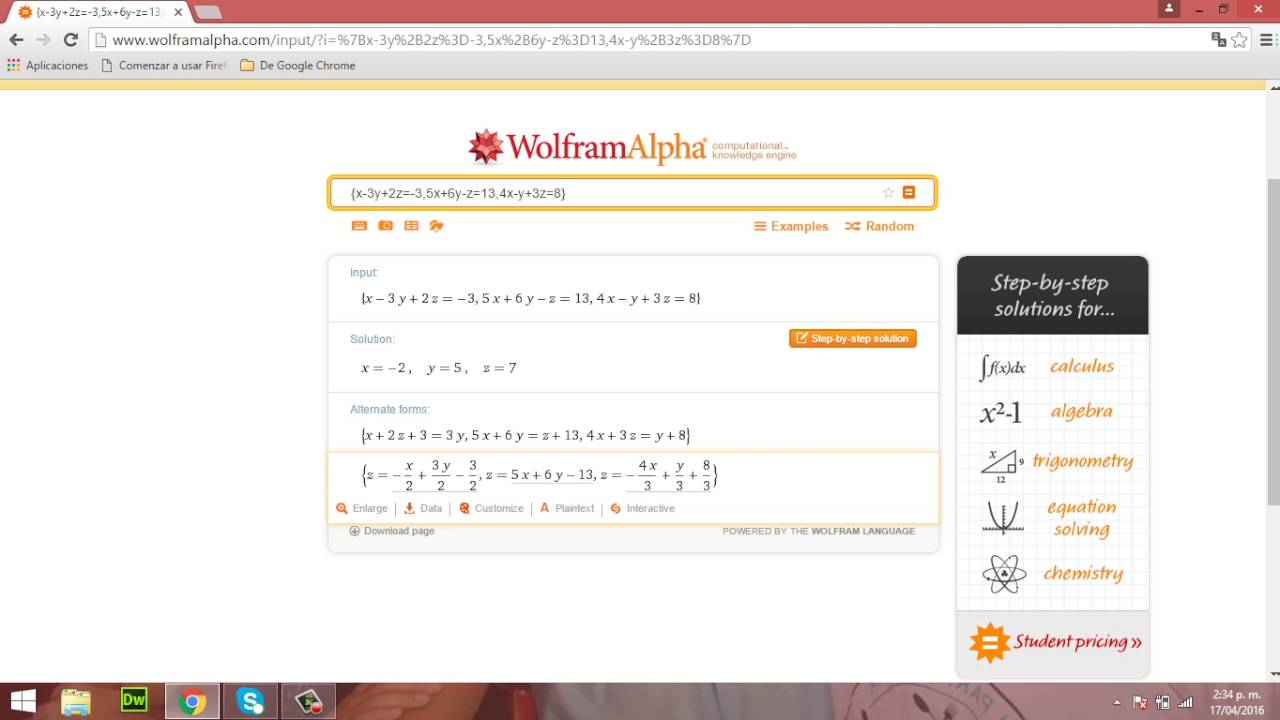Viewport: 1280px width, 720px height.
Task: Open File Explorer from the taskbar
Action: click(x=76, y=701)
